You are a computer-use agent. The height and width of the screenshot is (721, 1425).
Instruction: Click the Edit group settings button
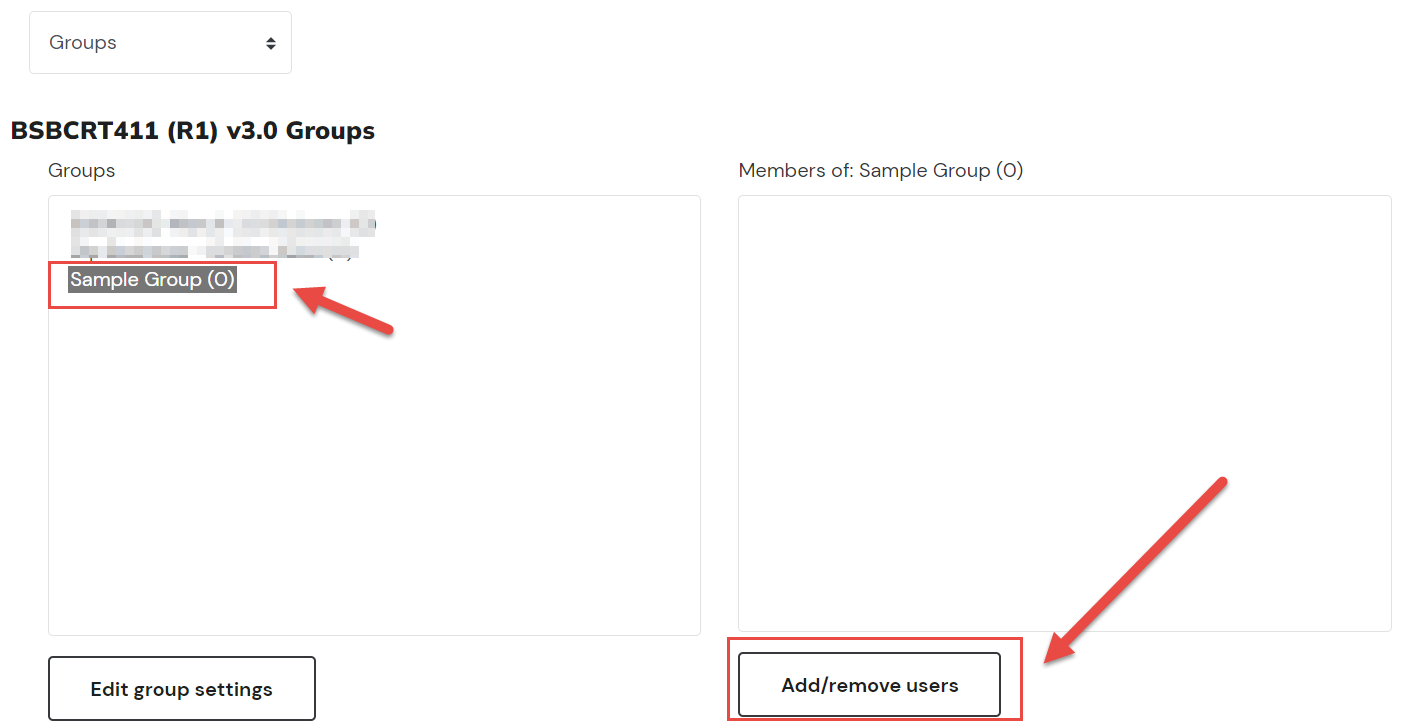(x=181, y=689)
